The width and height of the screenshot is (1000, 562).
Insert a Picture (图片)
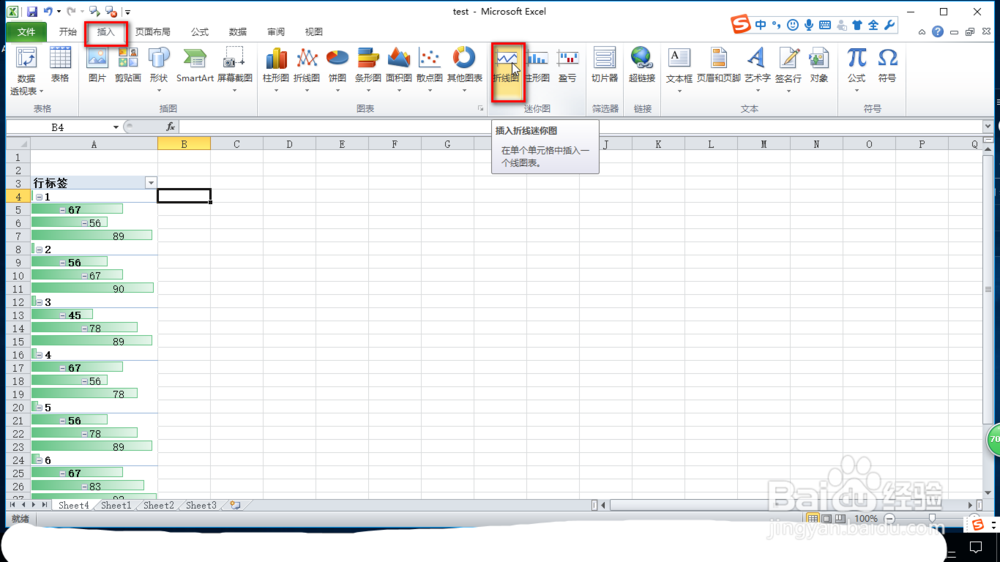[x=97, y=65]
